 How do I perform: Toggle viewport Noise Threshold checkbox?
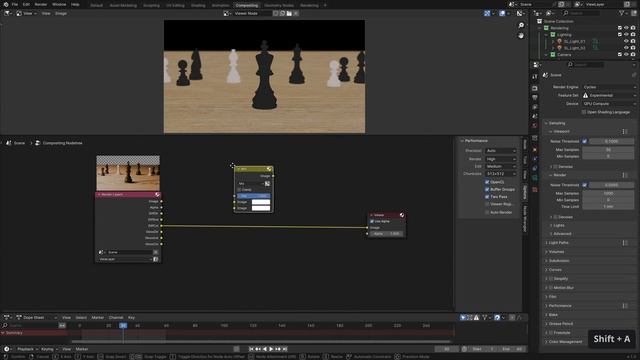pyautogui.click(x=585, y=141)
